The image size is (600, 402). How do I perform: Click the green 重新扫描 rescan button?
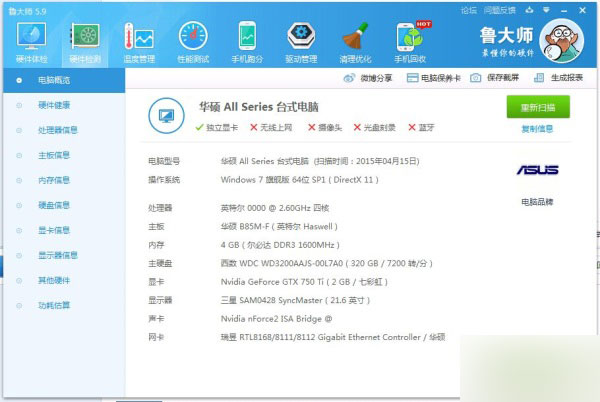(x=538, y=107)
